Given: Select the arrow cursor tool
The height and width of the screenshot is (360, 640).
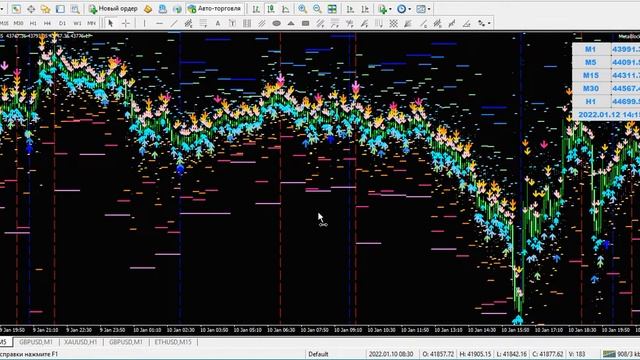Looking at the screenshot, I should tap(110, 23).
